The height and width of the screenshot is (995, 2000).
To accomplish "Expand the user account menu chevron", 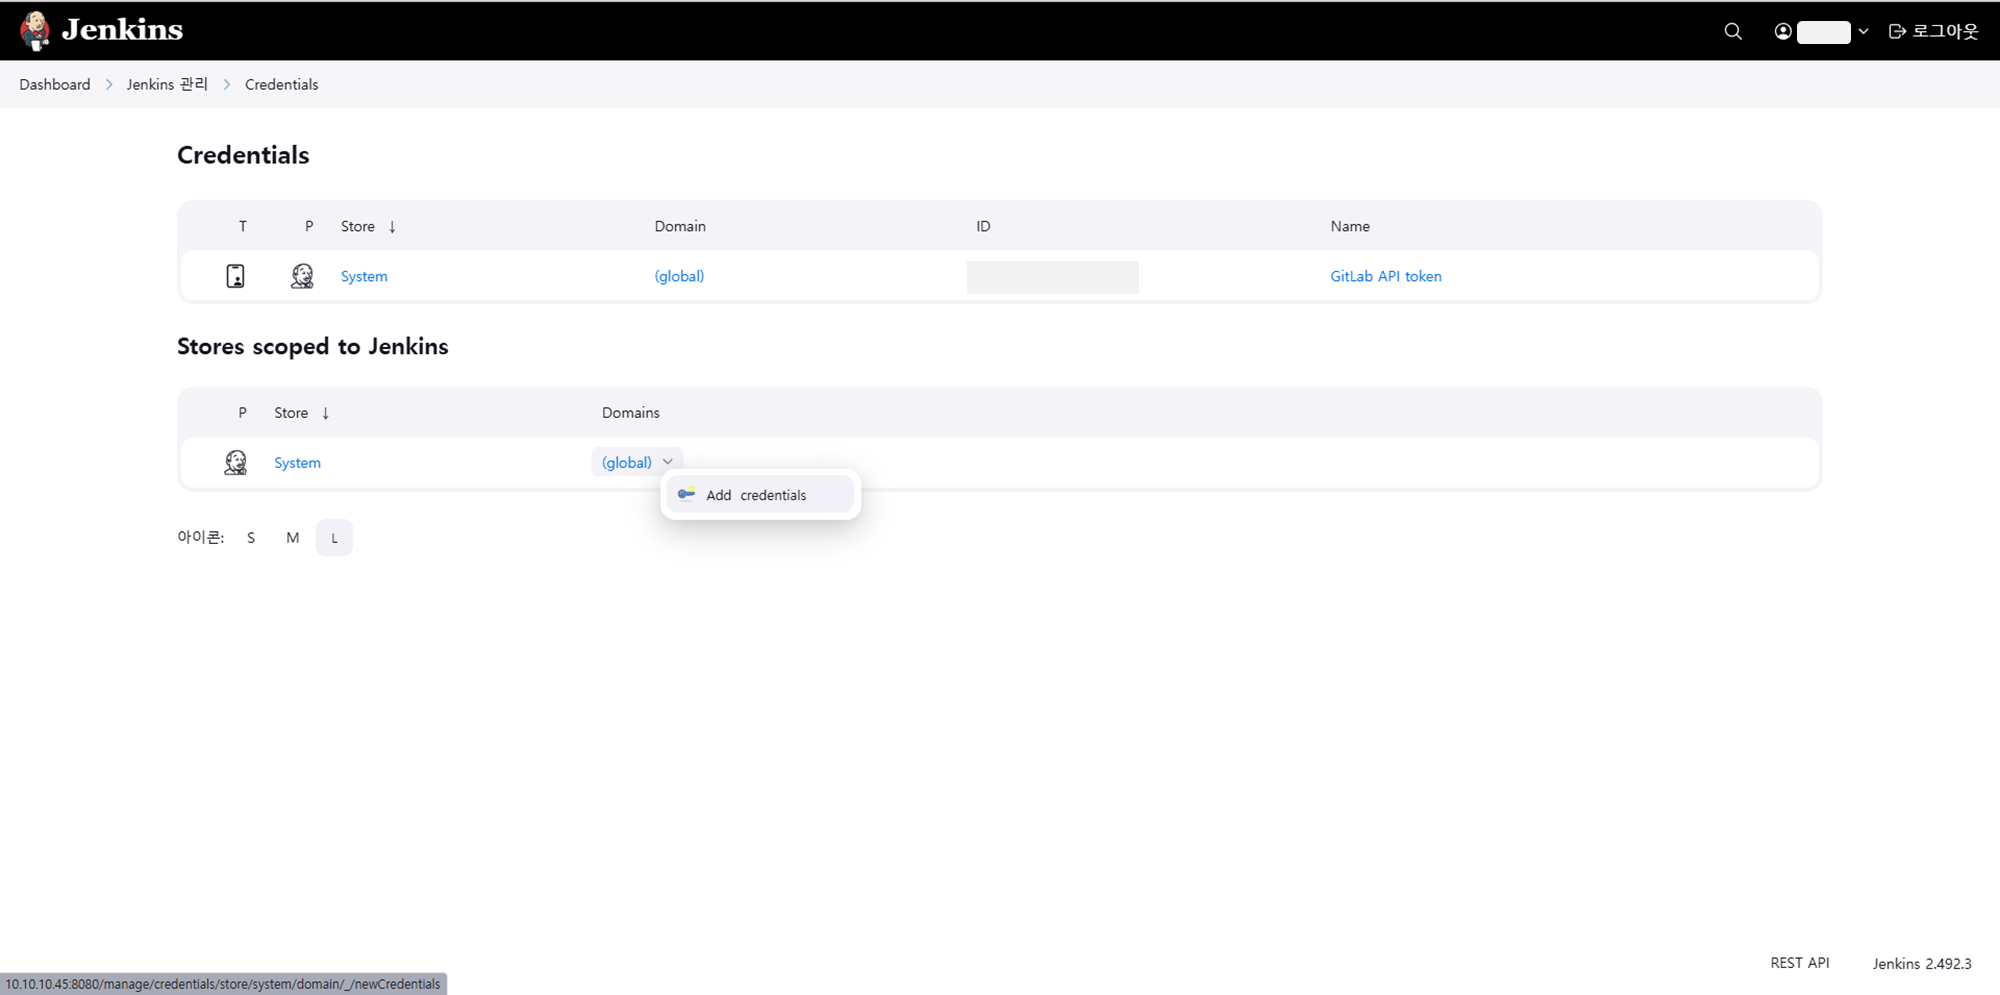I will (1863, 32).
